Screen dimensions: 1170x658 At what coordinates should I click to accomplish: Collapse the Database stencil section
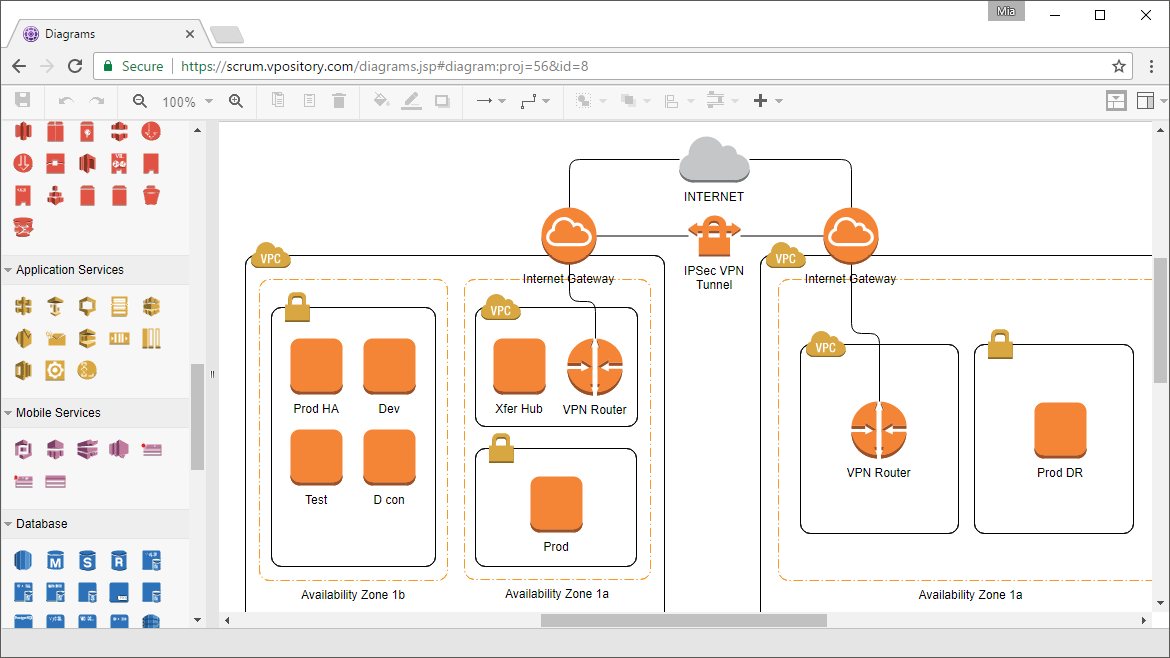45,523
